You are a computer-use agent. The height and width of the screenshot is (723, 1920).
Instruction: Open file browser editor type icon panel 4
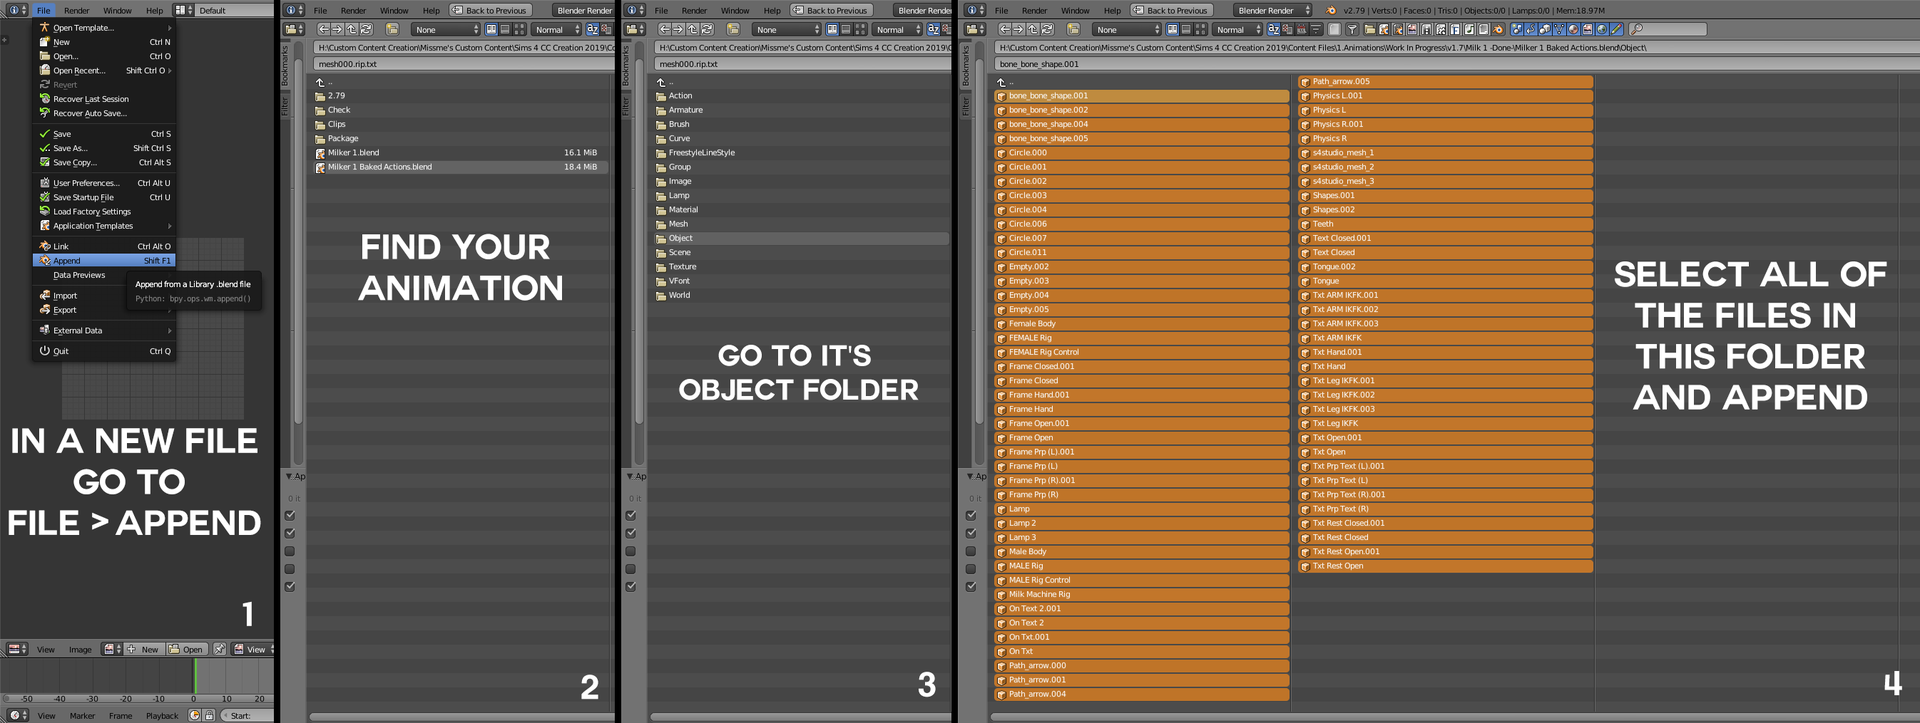(x=974, y=29)
